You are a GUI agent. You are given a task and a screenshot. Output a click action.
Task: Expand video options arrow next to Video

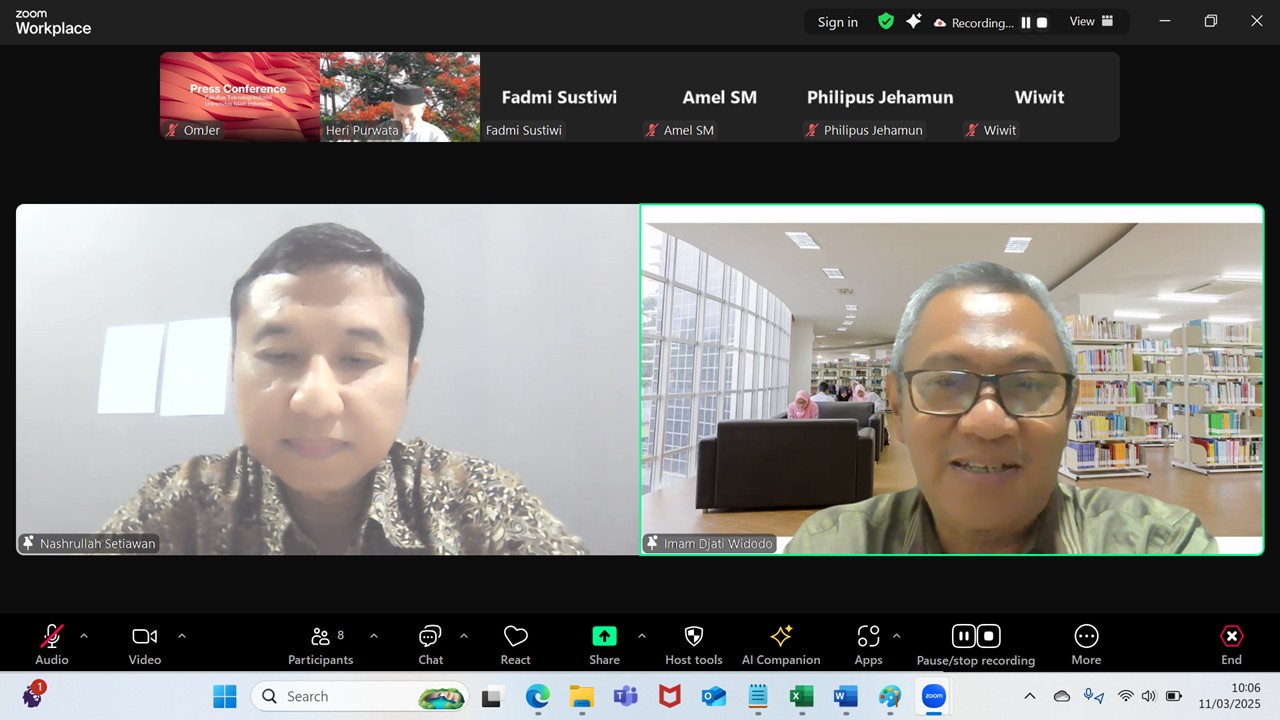point(182,636)
